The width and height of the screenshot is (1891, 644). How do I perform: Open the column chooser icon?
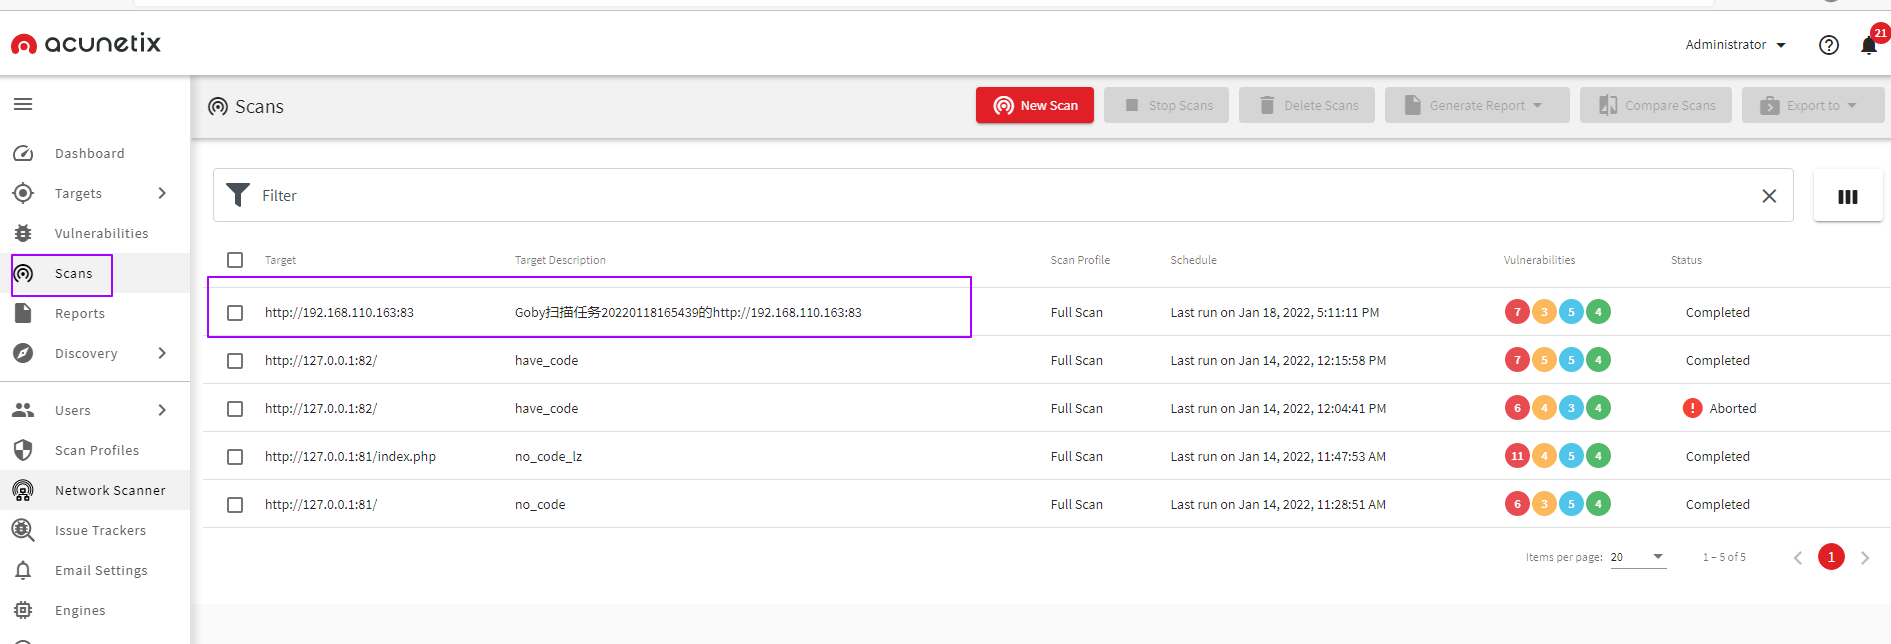1848,197
